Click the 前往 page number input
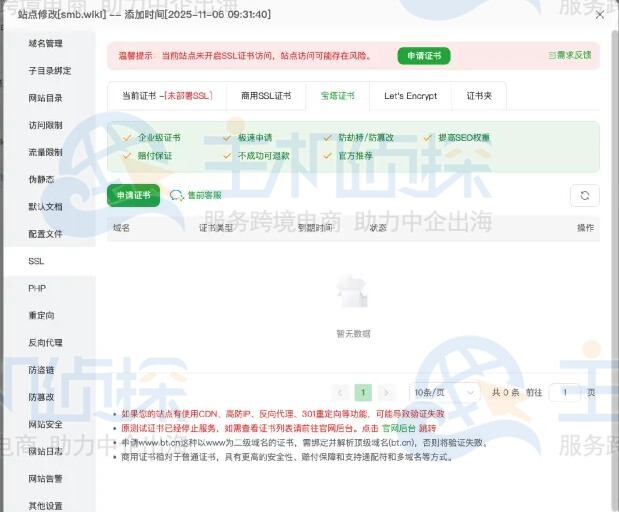This screenshot has height=512, width=619. pos(565,393)
